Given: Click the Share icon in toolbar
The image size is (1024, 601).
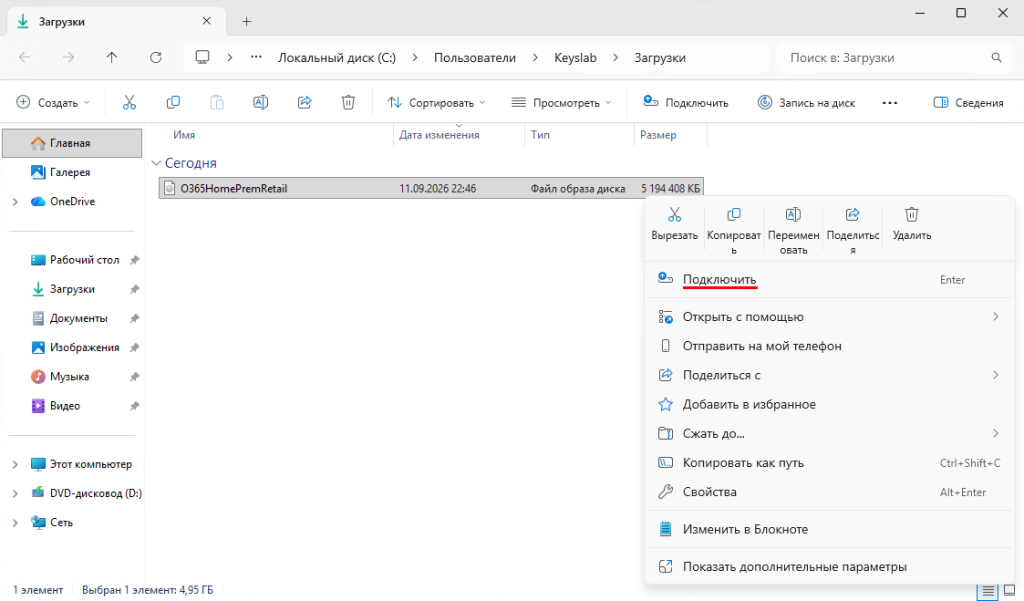Looking at the screenshot, I should [304, 103].
